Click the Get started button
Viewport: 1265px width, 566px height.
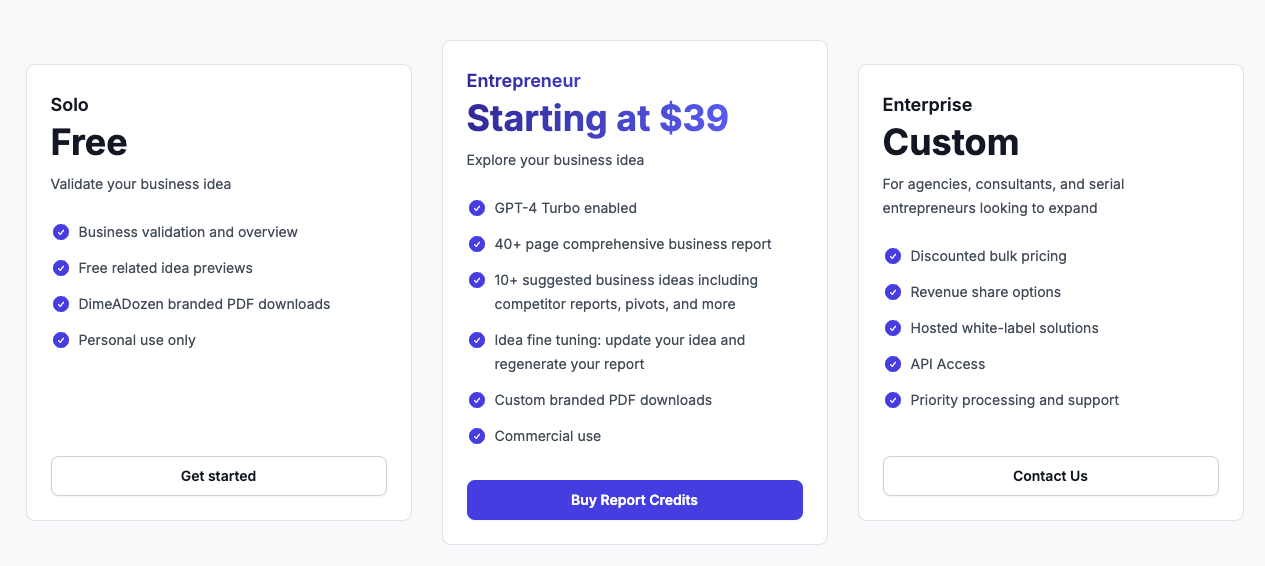(x=218, y=476)
